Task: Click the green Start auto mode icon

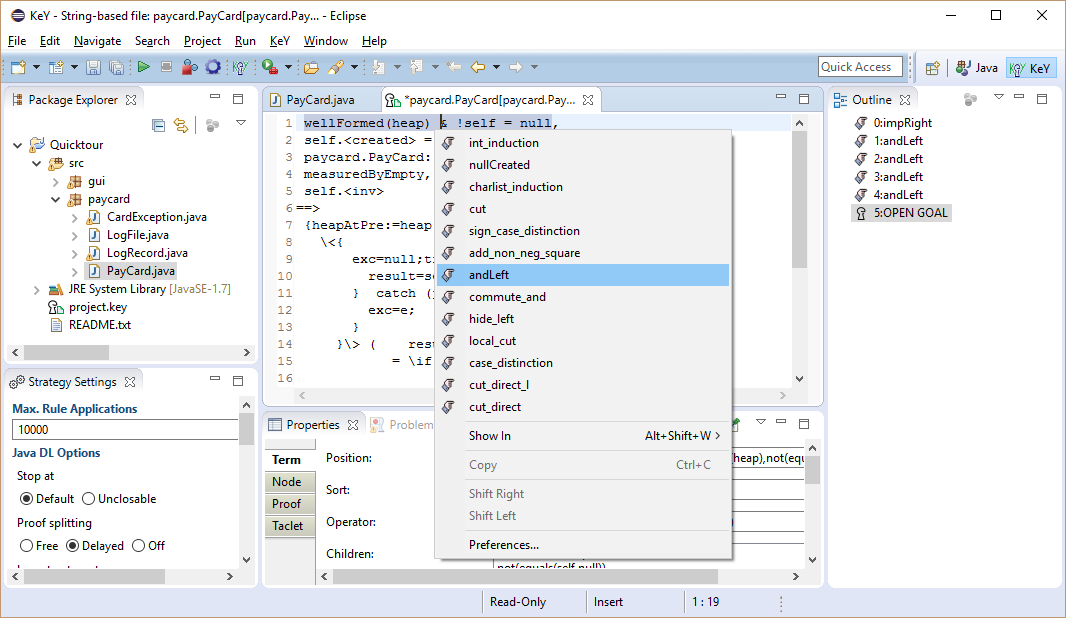Action: (143, 67)
